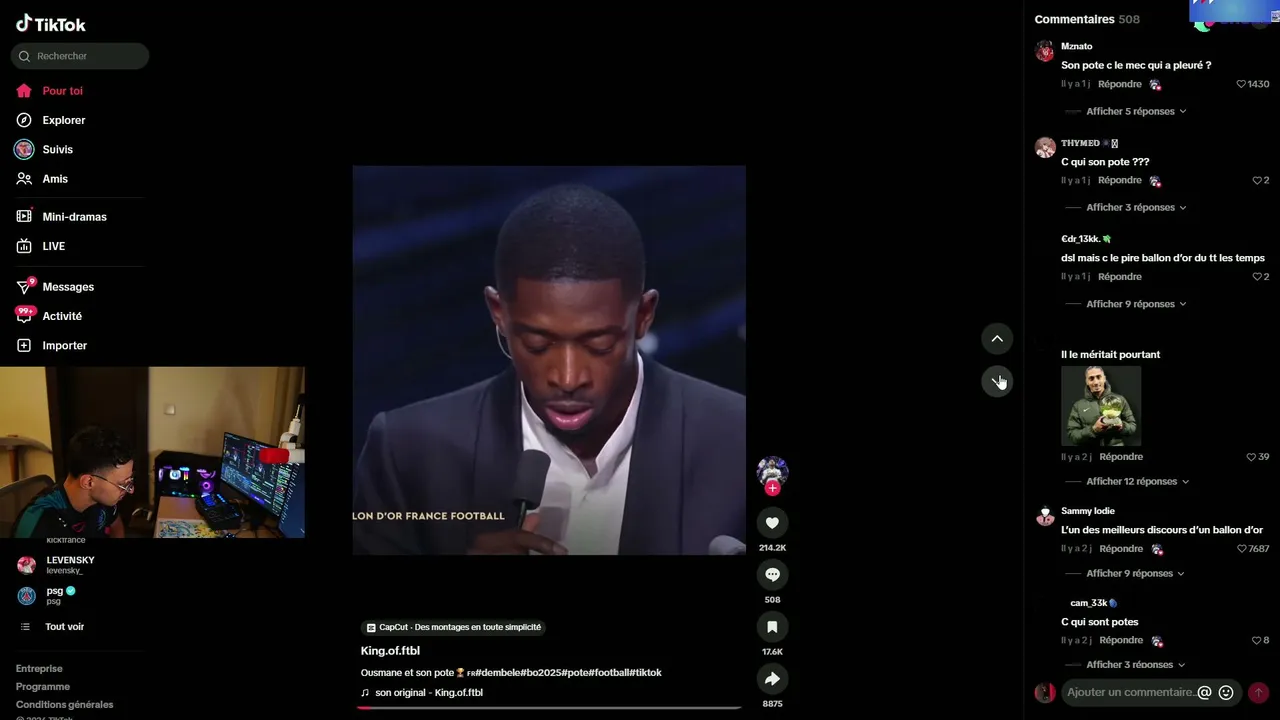Seek using the video progress bar
The image size is (1280, 720).
pos(549,707)
